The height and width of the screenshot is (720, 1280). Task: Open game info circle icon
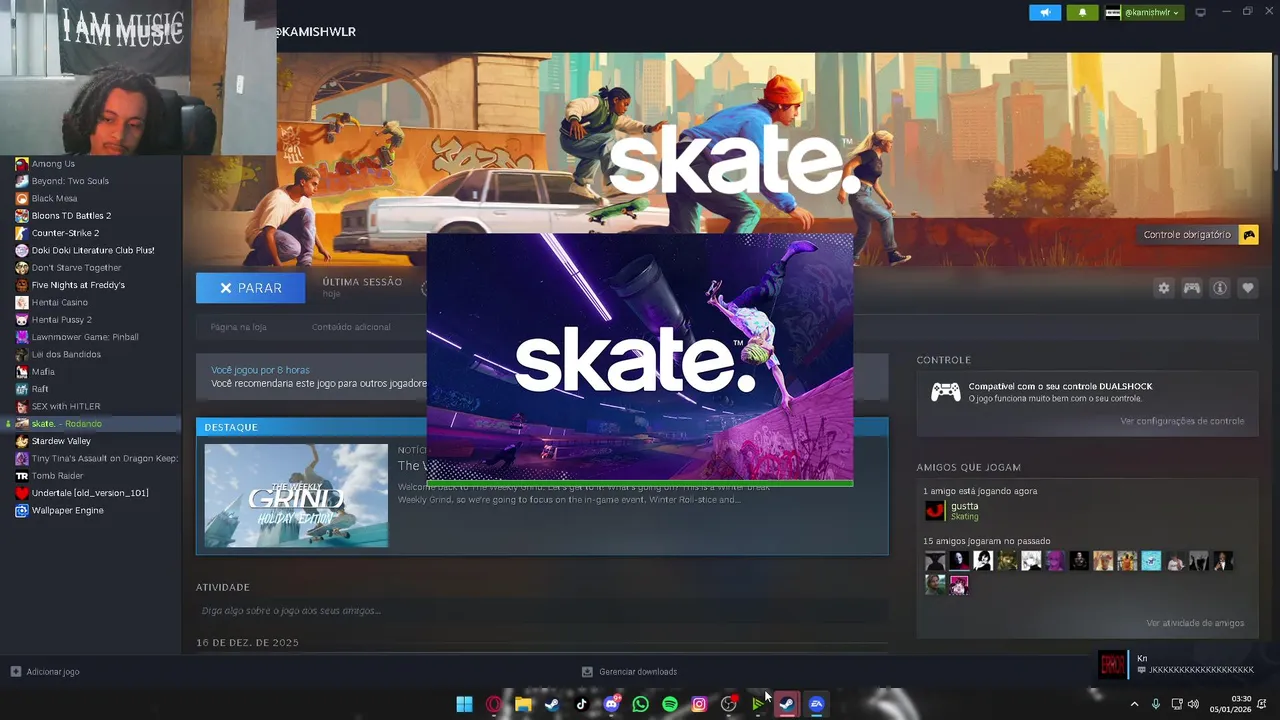tap(1219, 288)
